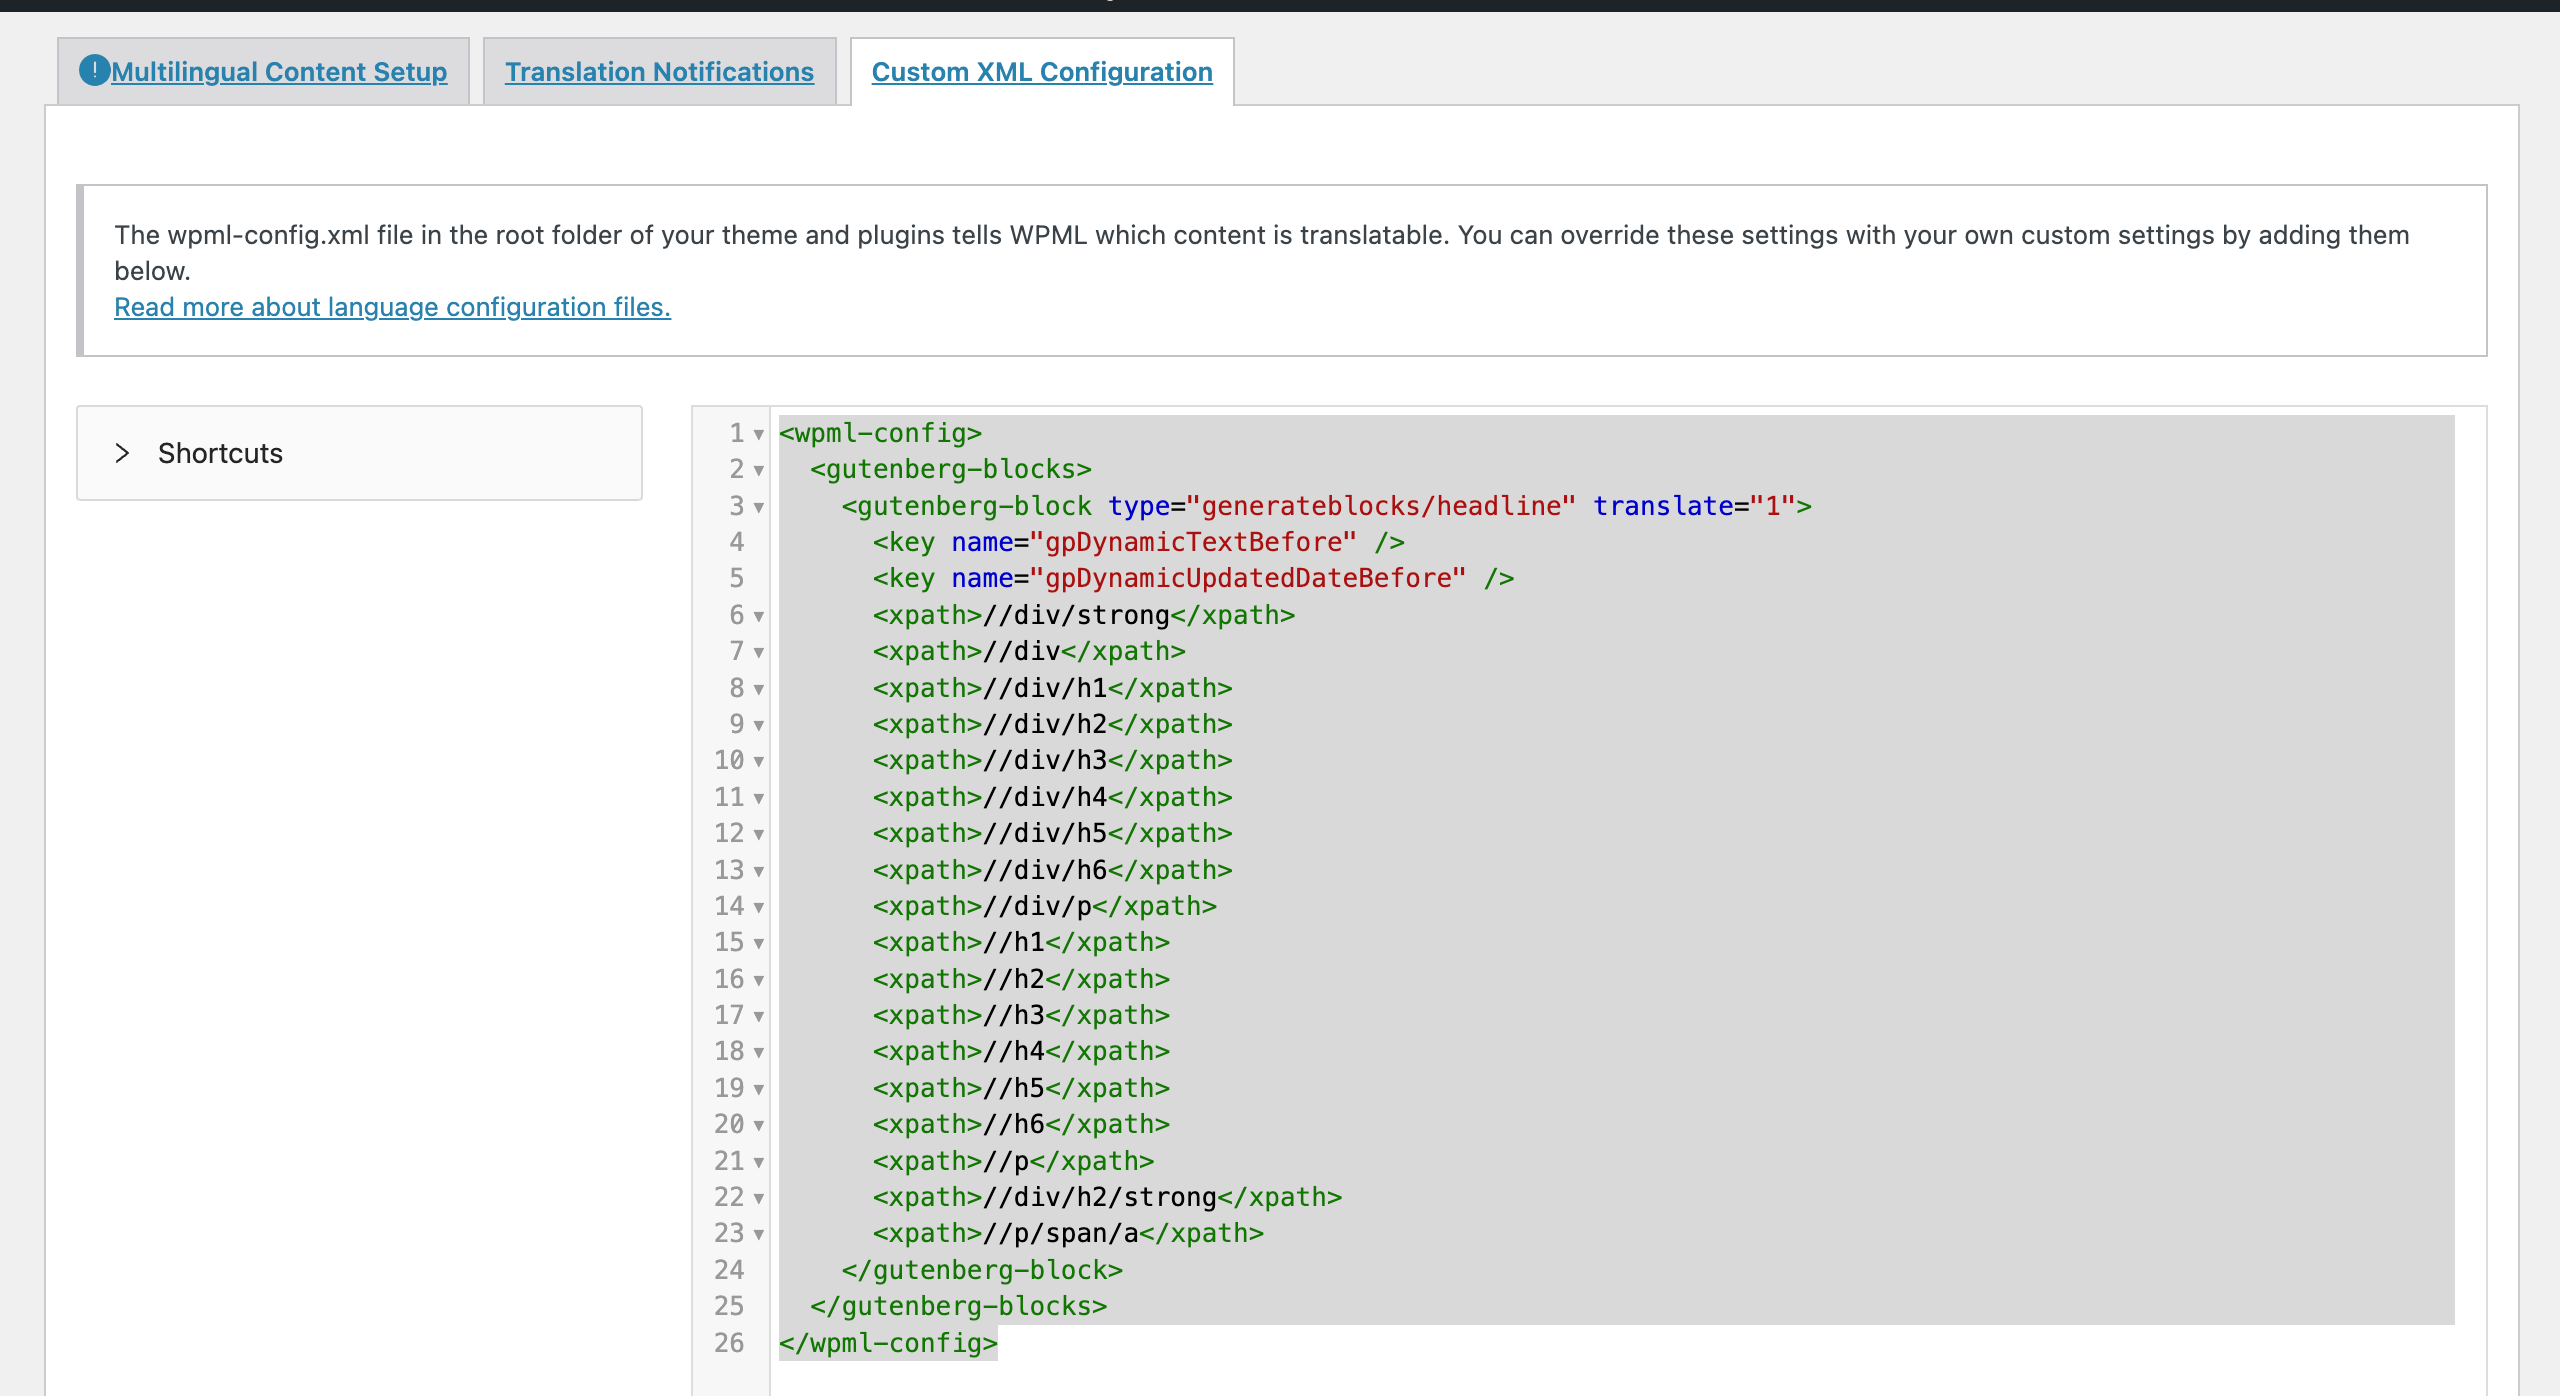Image resolution: width=2560 pixels, height=1396 pixels.
Task: Click the //div/h1 xpath text
Action: coord(1045,688)
